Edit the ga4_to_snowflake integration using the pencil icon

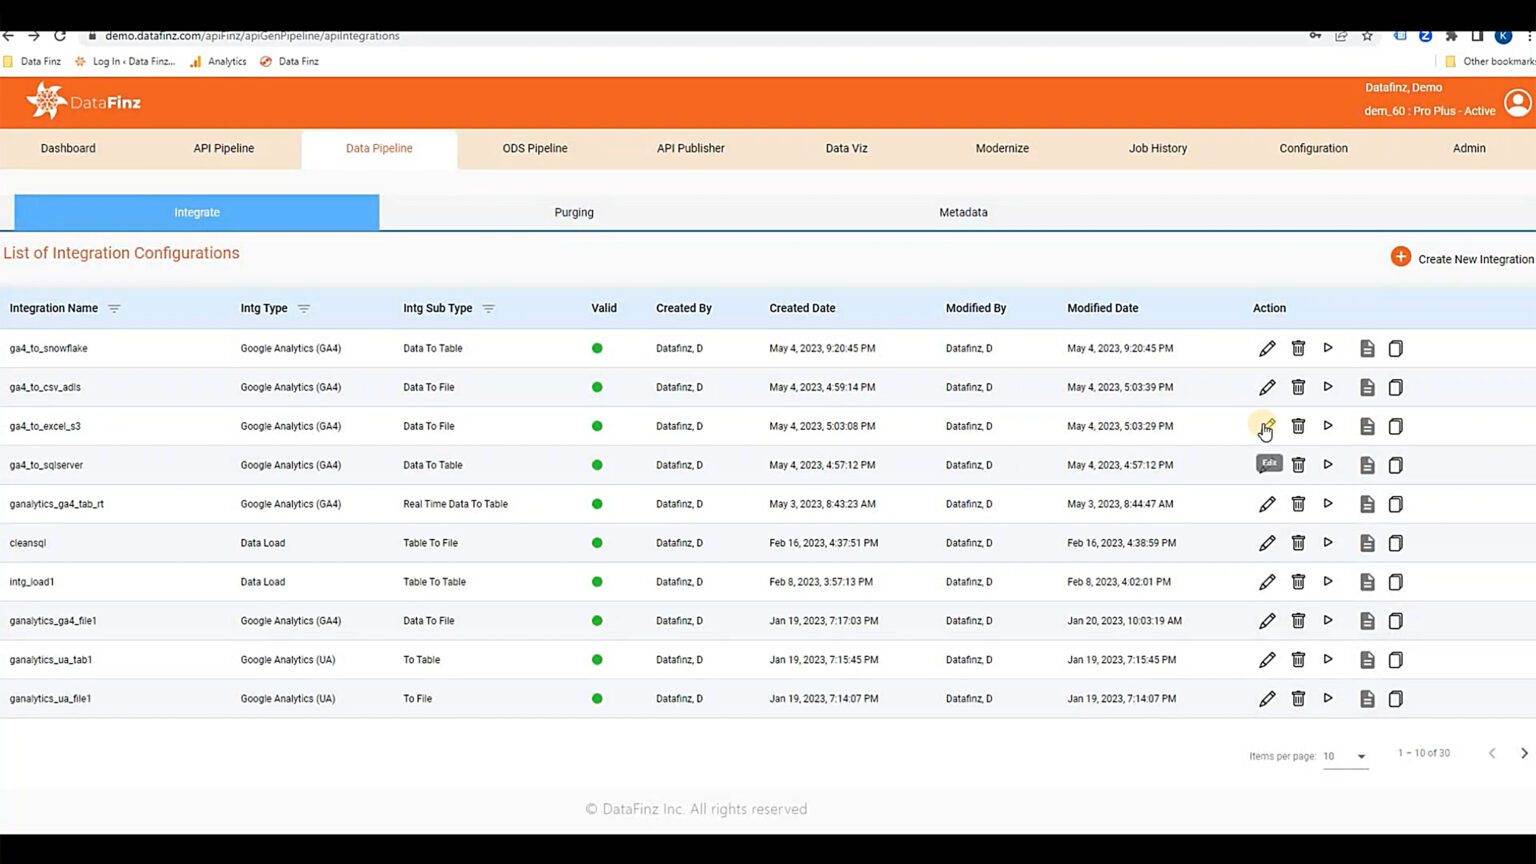click(1267, 348)
